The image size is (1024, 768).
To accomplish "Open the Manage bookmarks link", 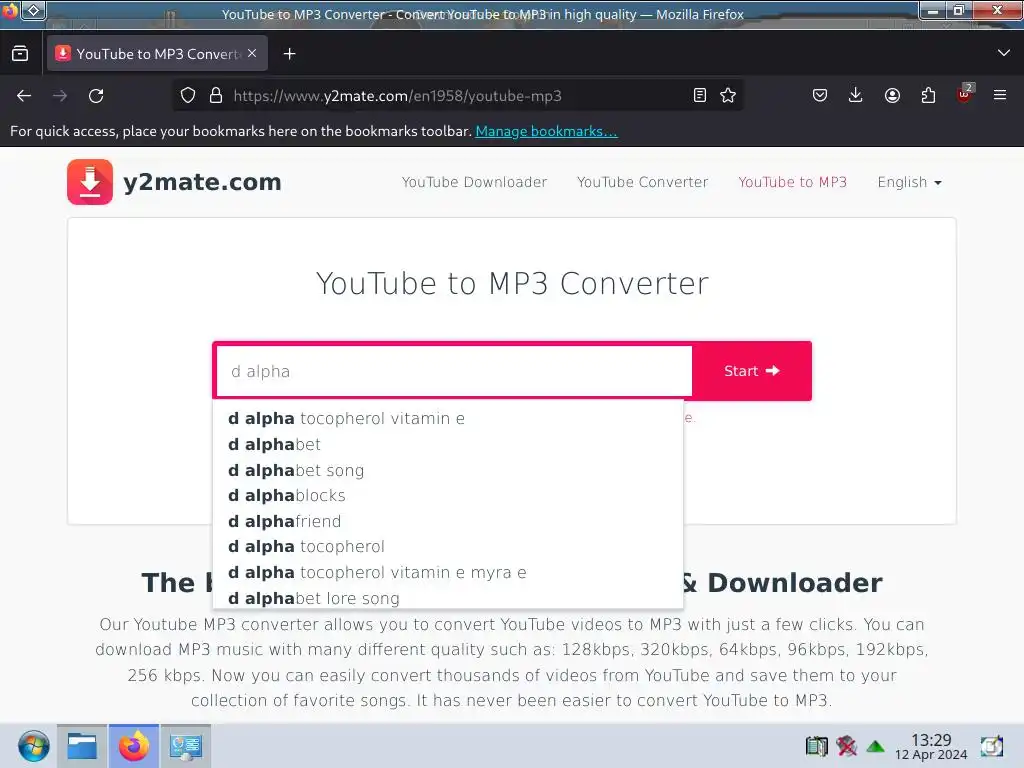I will pyautogui.click(x=546, y=131).
